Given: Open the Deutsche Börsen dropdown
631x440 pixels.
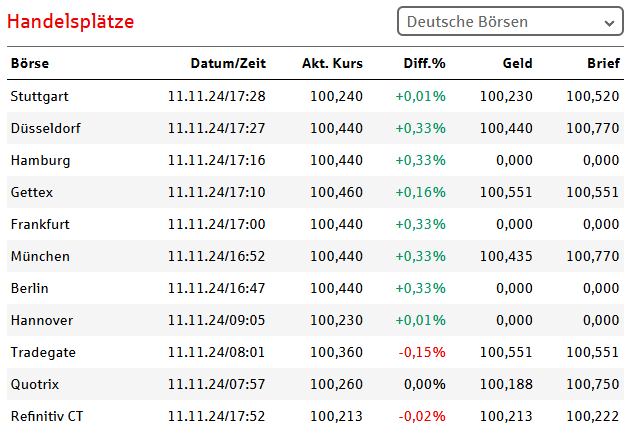Looking at the screenshot, I should [x=510, y=21].
